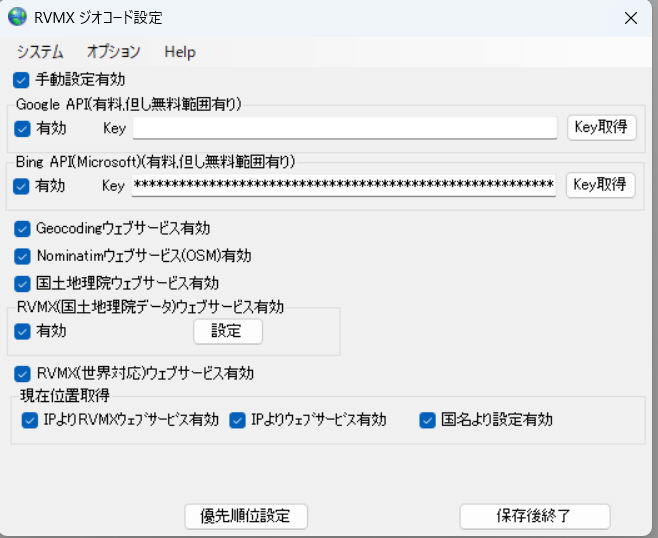Click the 設定 button
This screenshot has height=538, width=658.
point(227,331)
